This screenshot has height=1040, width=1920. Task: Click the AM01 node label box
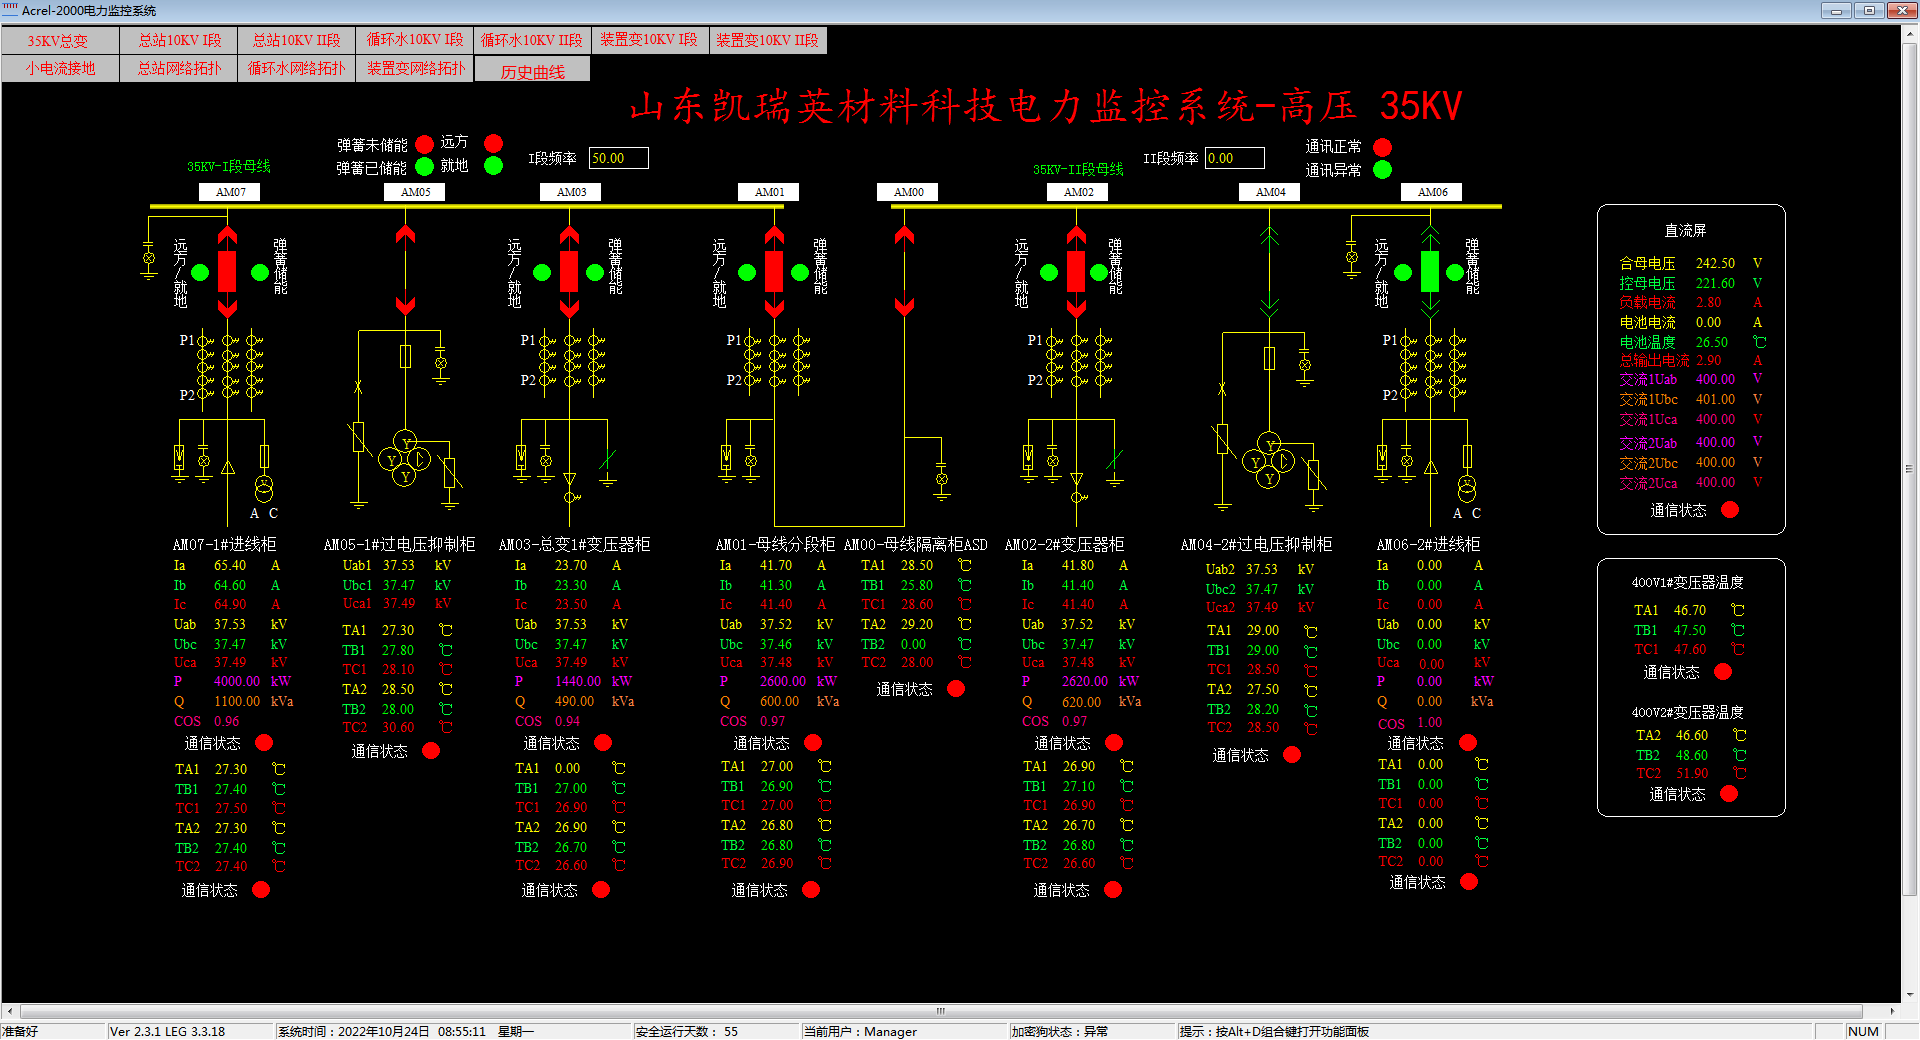click(769, 192)
